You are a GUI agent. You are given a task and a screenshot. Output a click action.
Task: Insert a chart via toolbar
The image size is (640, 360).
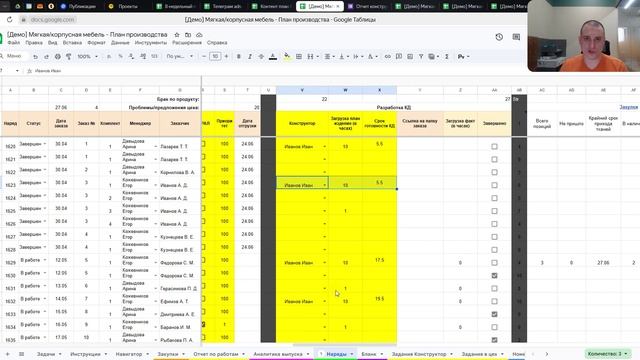[x=410, y=56]
